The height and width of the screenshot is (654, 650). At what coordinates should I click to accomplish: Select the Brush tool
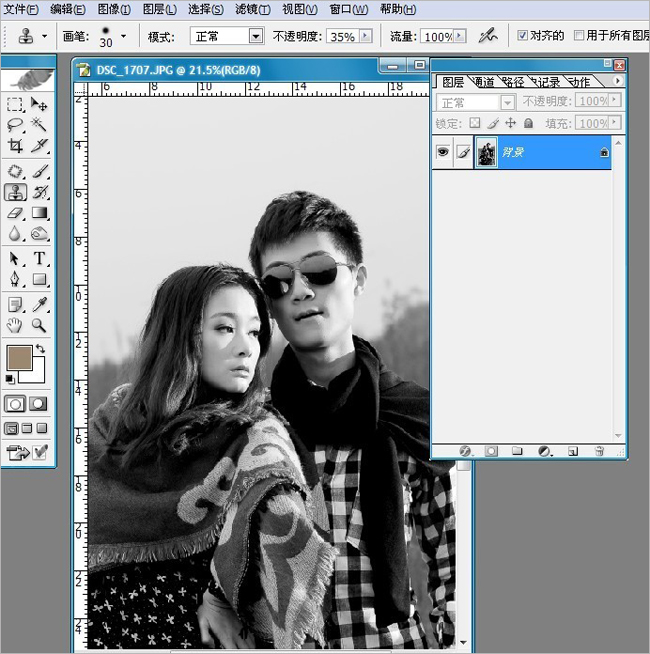[x=39, y=171]
